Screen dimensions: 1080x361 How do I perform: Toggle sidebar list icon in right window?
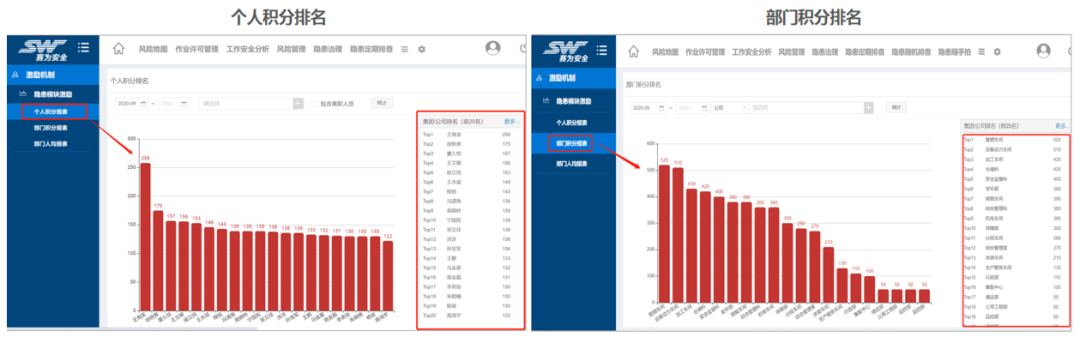click(x=601, y=50)
